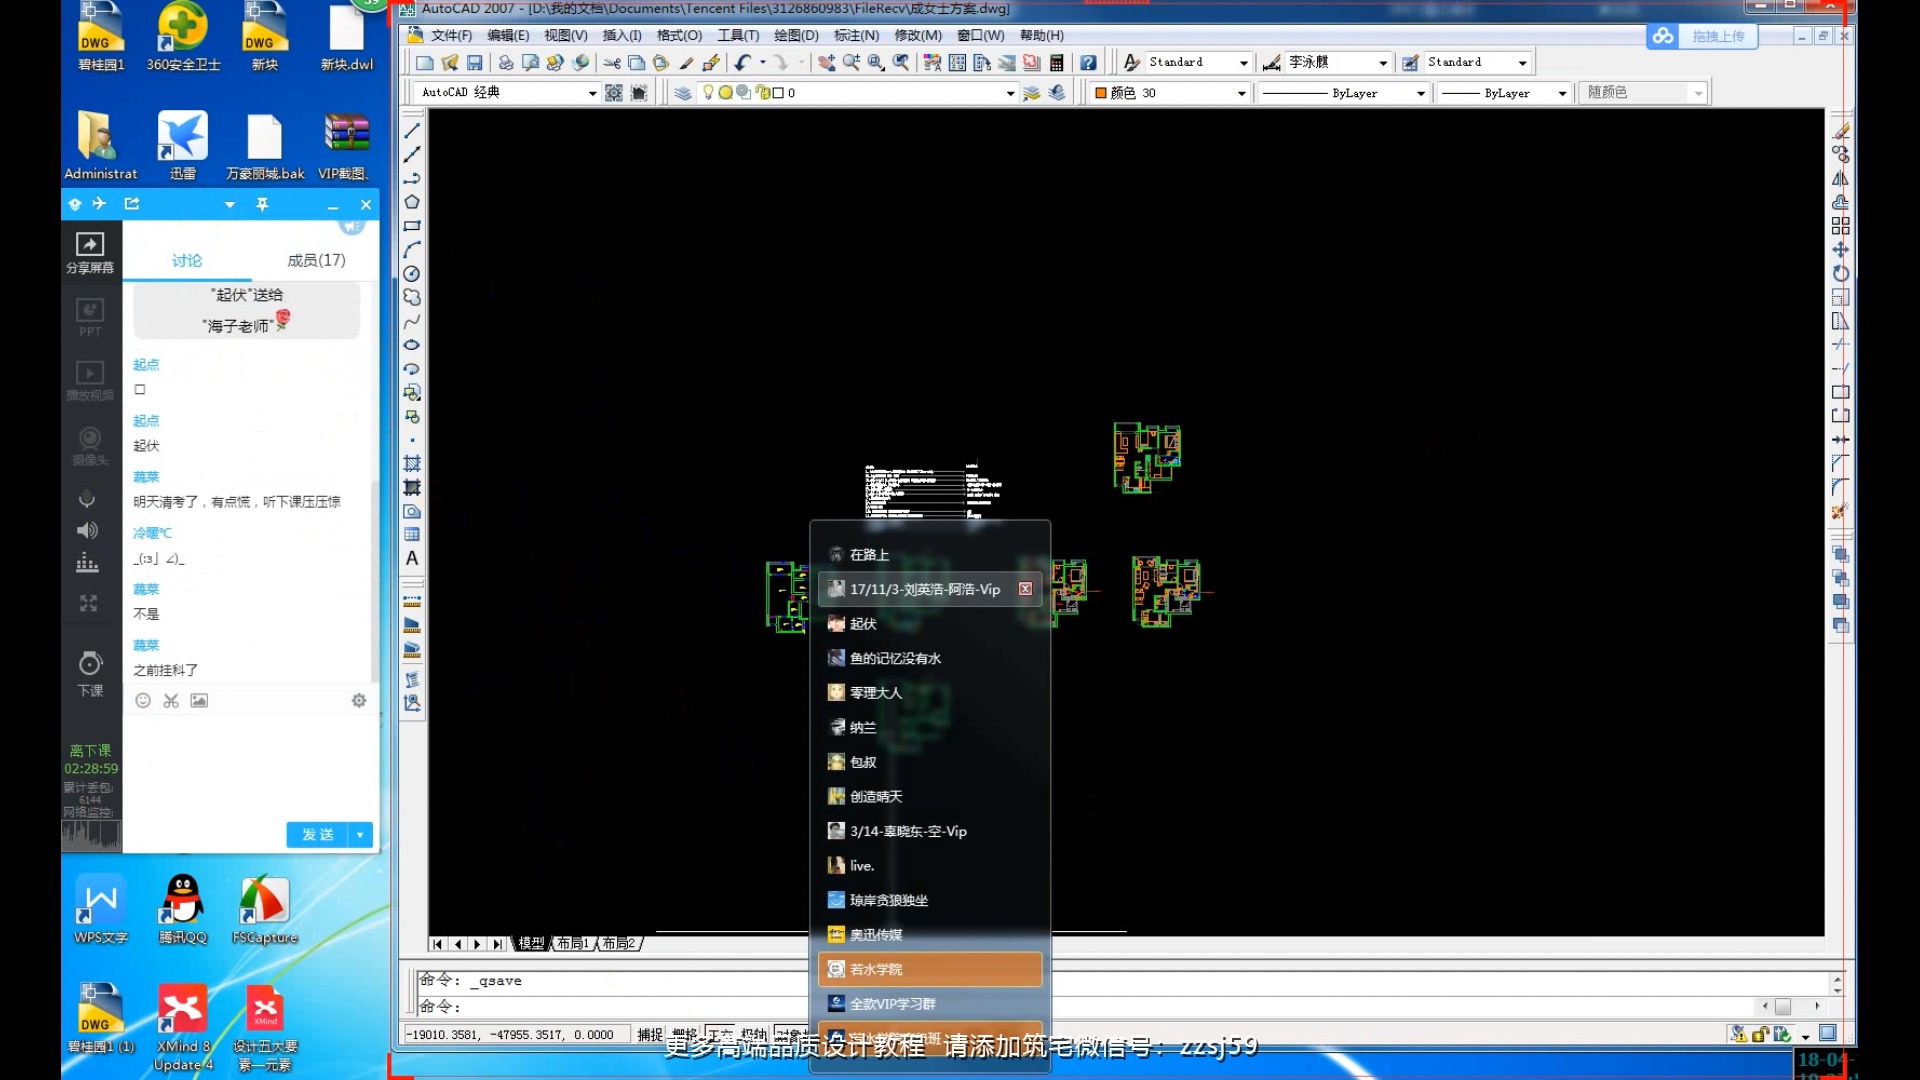Click the 发送 send button
Viewport: 1920px width, 1080px height.
318,834
